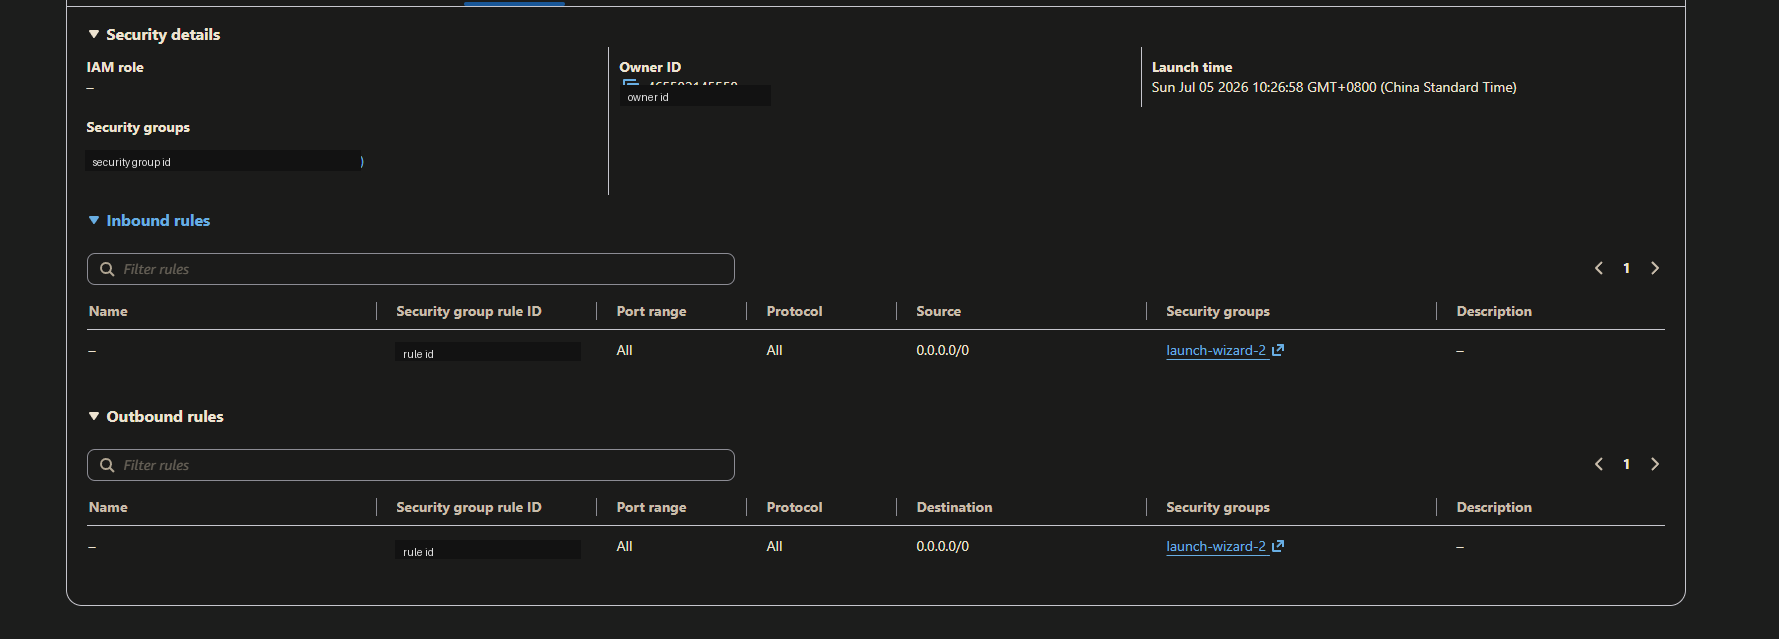Copy the Owner ID using copy icon
This screenshot has width=1779, height=639.
(630, 83)
